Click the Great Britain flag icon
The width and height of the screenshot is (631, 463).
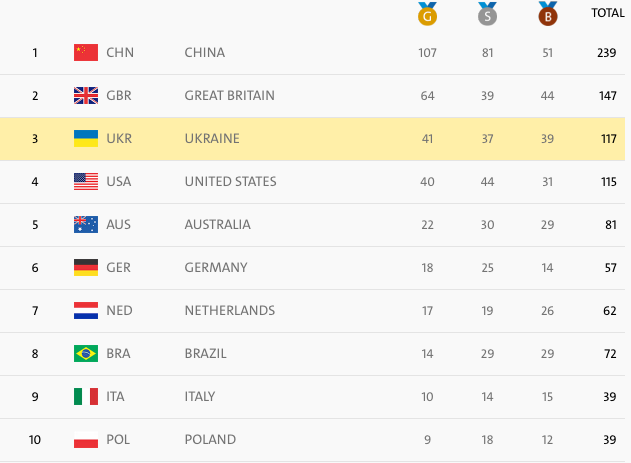tap(86, 96)
